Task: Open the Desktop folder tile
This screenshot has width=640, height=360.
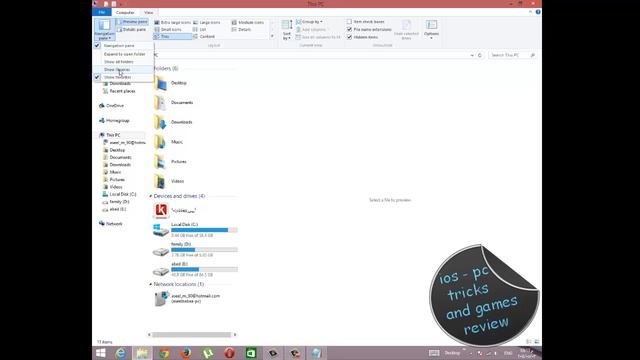Action: 171,83
